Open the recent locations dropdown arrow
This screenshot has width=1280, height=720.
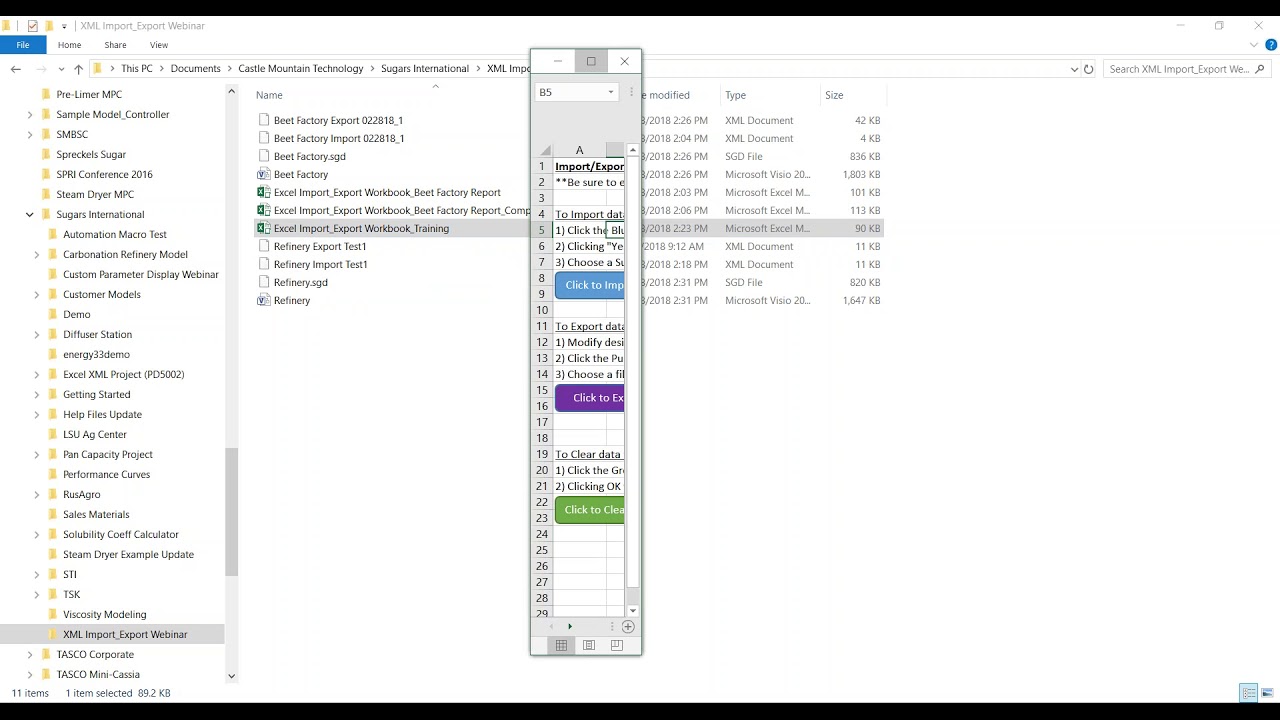pyautogui.click(x=61, y=69)
